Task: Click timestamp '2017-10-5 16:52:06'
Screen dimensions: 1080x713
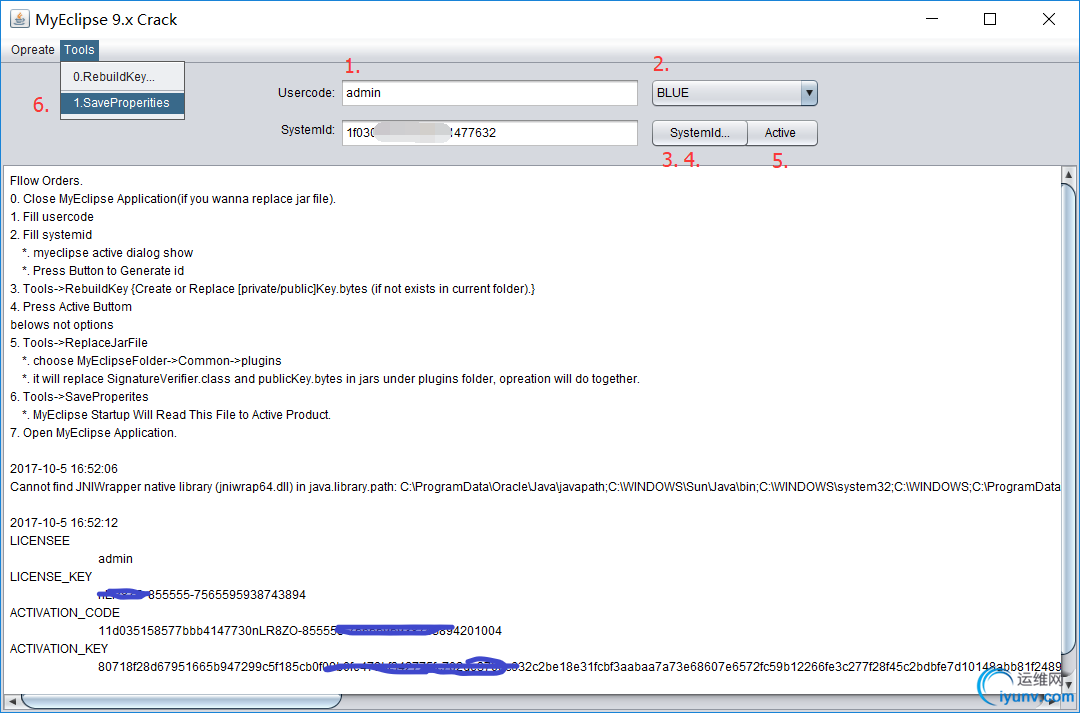Action: (64, 468)
